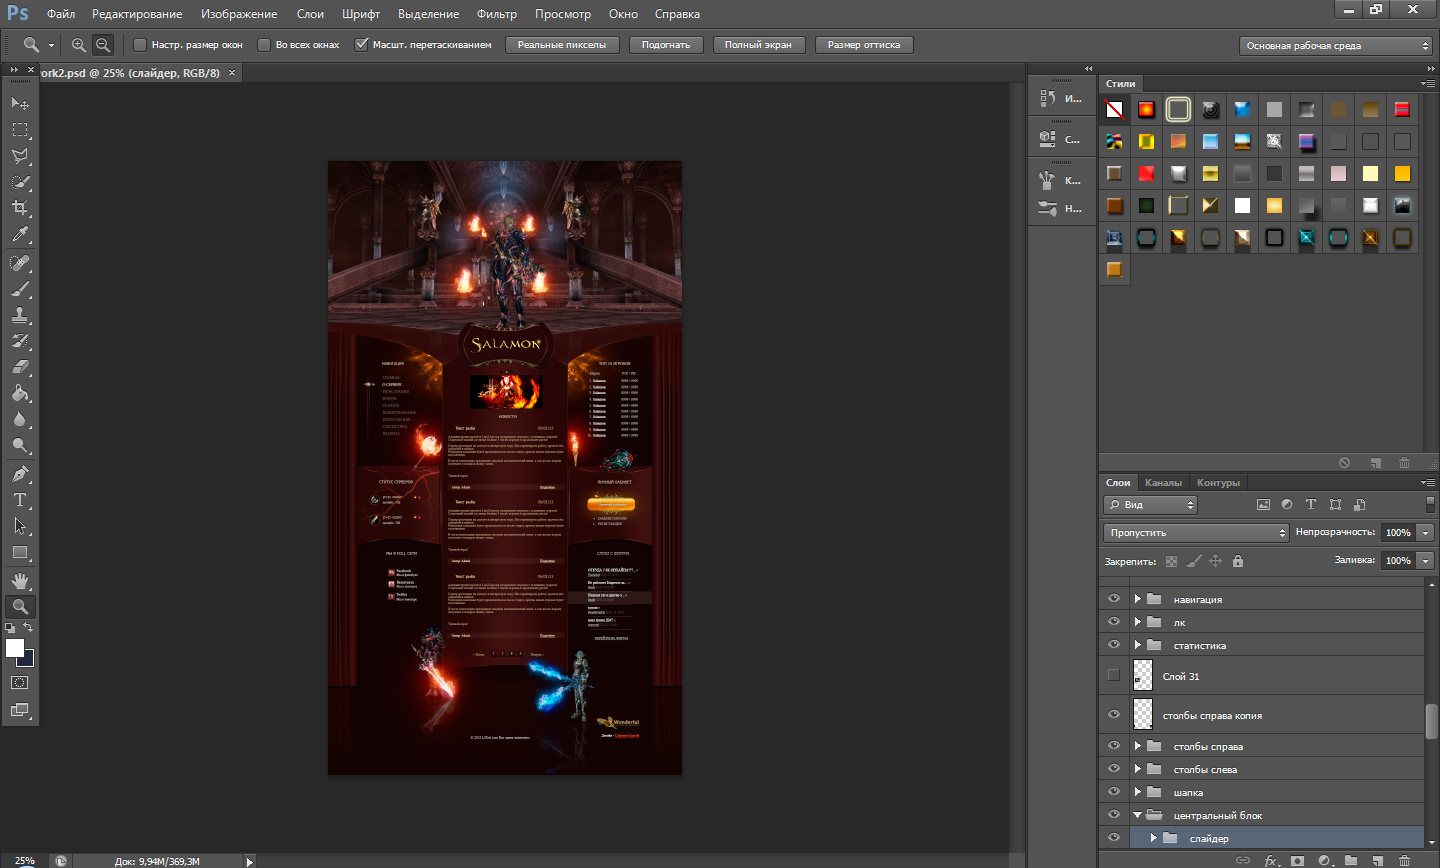1440x868 pixels.
Task: Expand the 'статистика' layer group
Action: point(1138,645)
